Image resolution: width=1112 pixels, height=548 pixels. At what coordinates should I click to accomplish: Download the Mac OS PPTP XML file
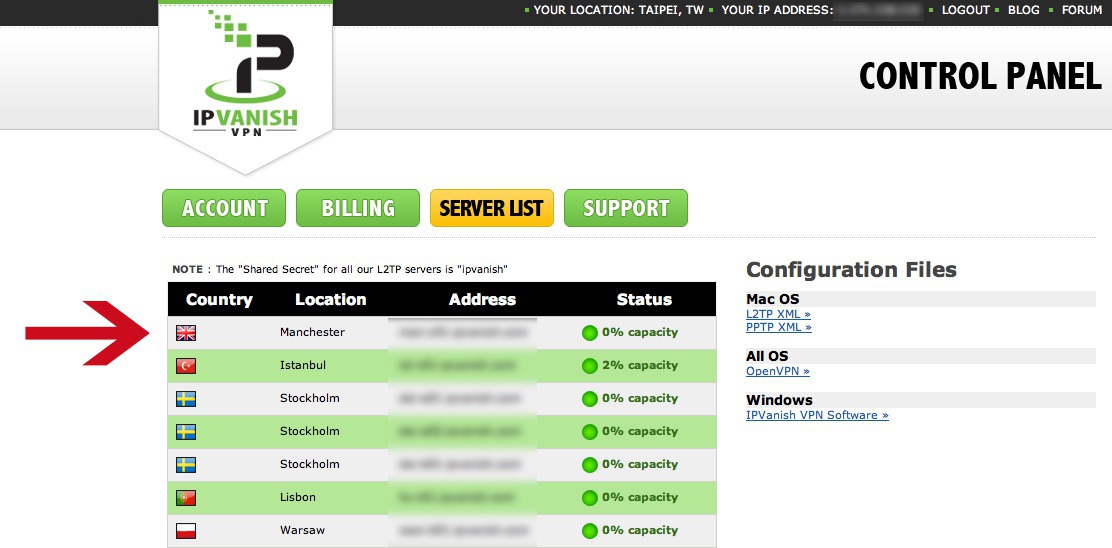click(x=779, y=327)
